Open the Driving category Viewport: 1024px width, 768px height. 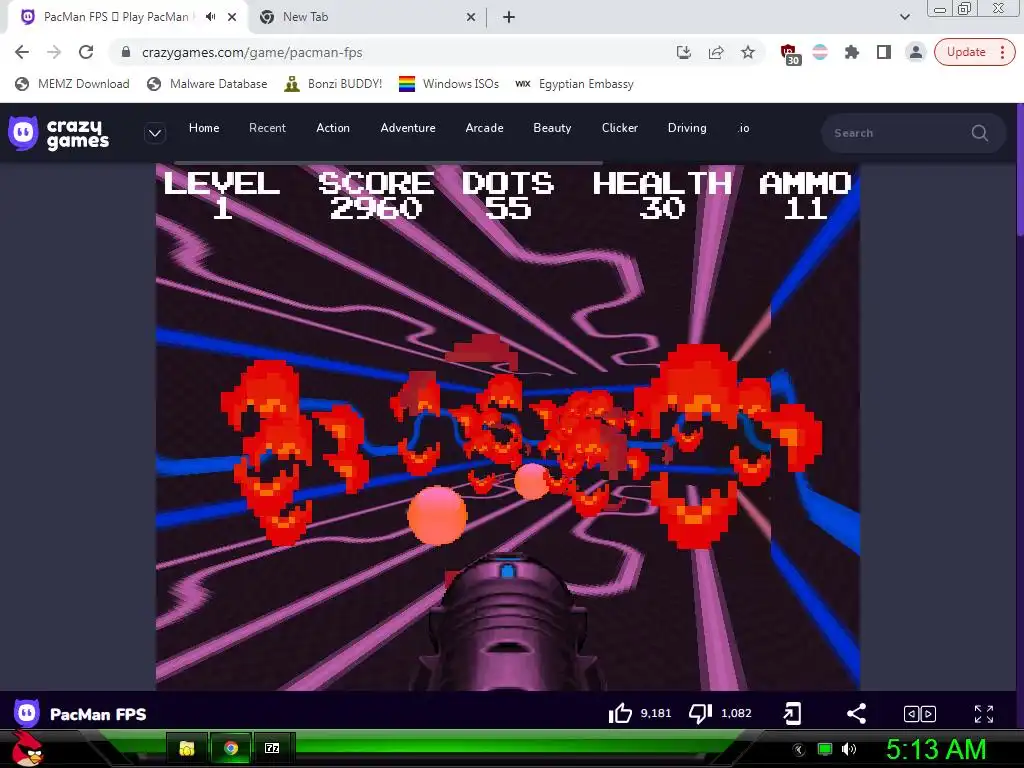687,128
